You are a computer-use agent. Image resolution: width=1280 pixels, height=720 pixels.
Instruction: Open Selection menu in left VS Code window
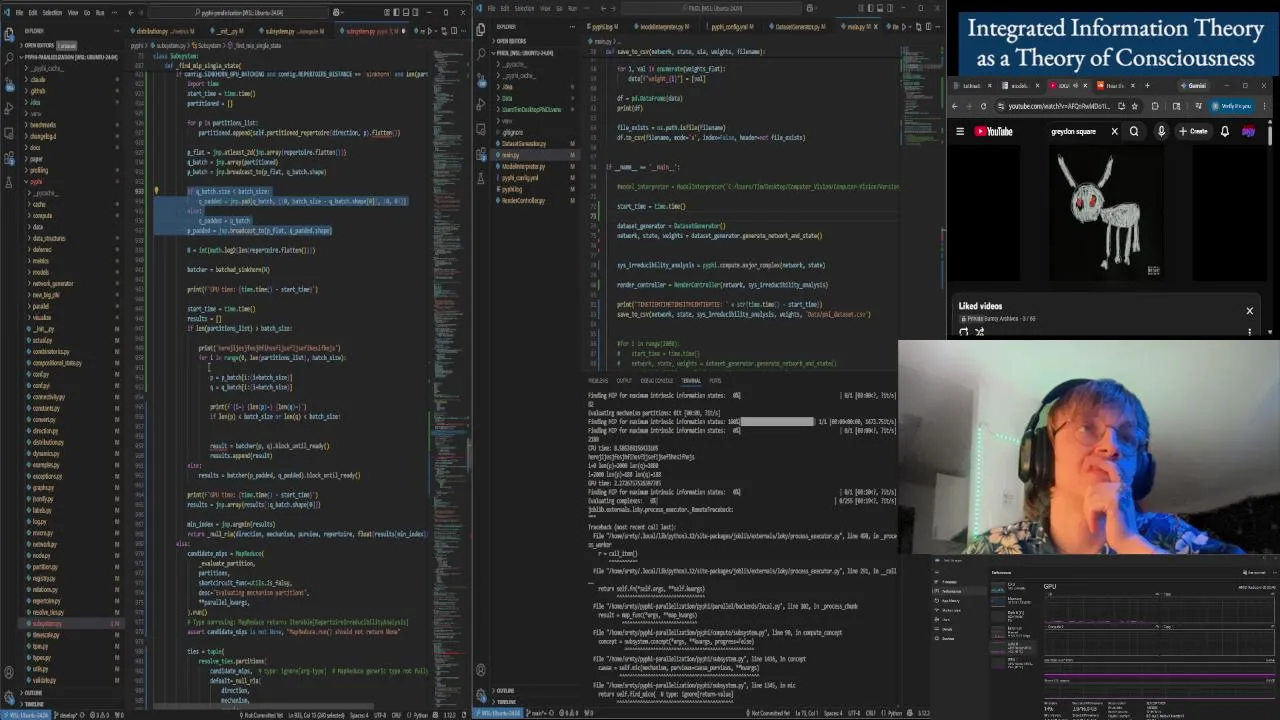click(x=52, y=13)
